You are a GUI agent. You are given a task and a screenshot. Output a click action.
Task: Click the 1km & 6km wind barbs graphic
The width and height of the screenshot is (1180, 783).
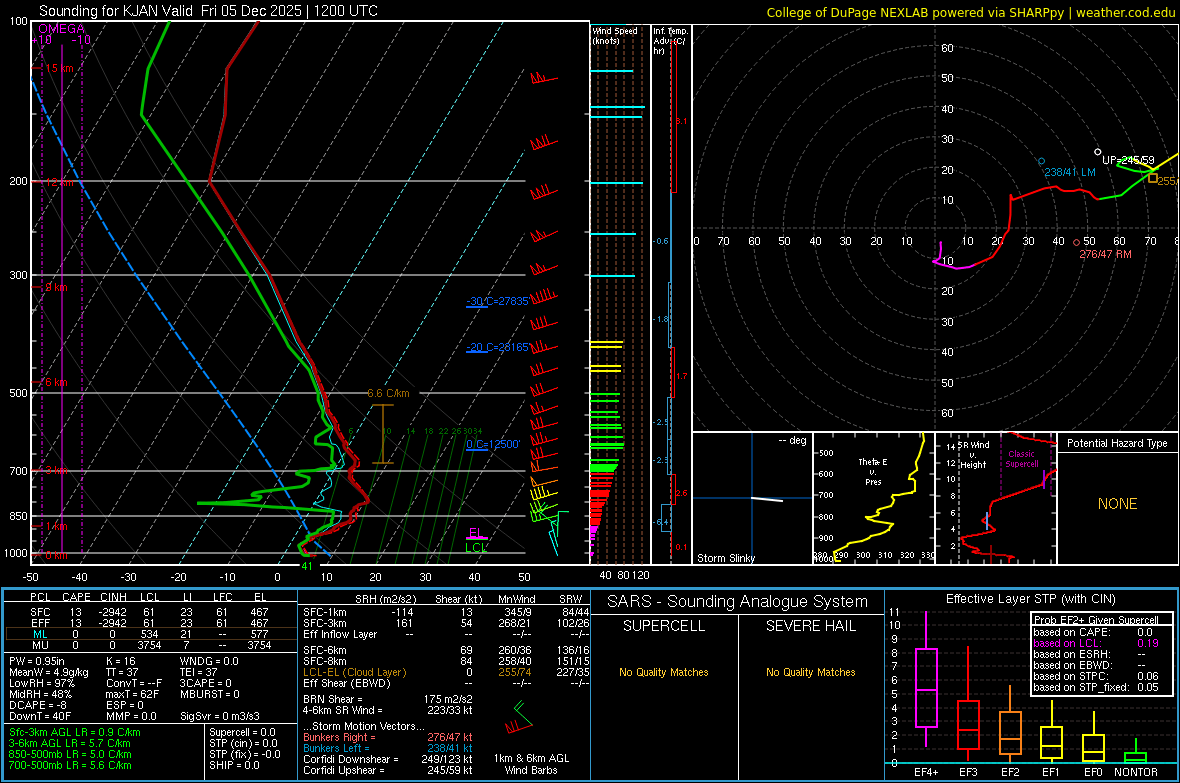tap(519, 718)
